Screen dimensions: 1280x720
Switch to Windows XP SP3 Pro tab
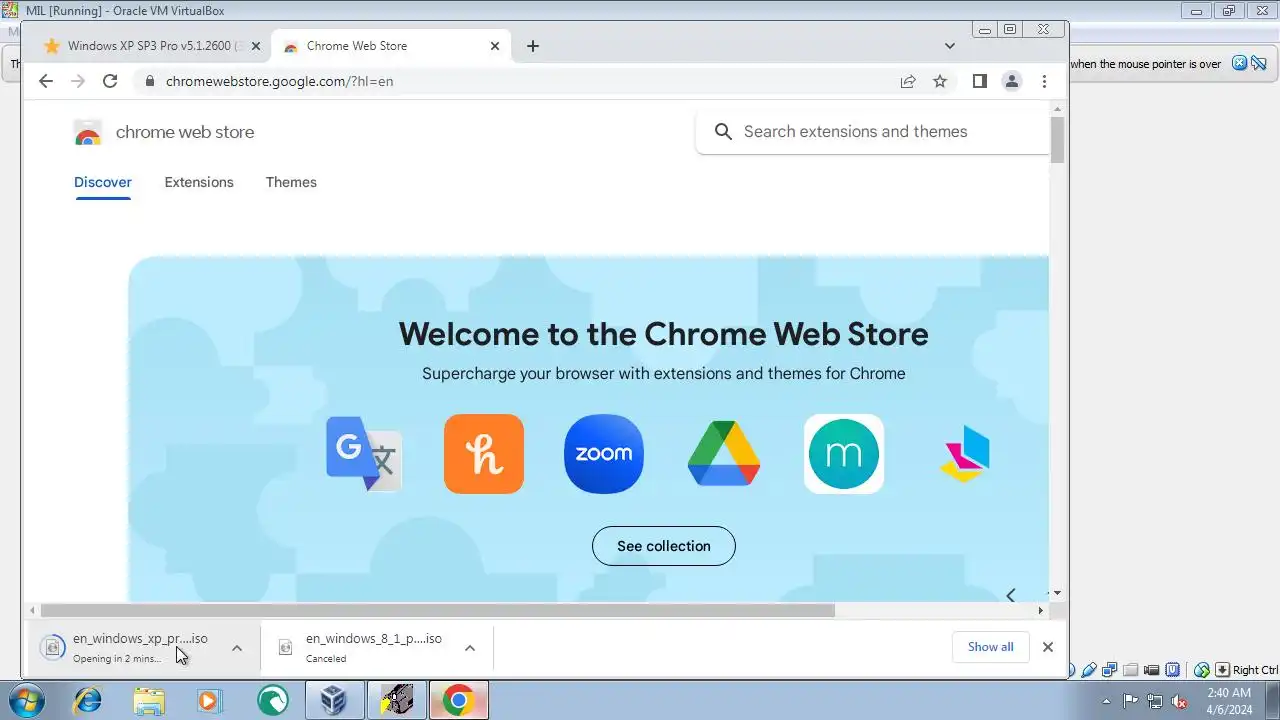pos(150,46)
